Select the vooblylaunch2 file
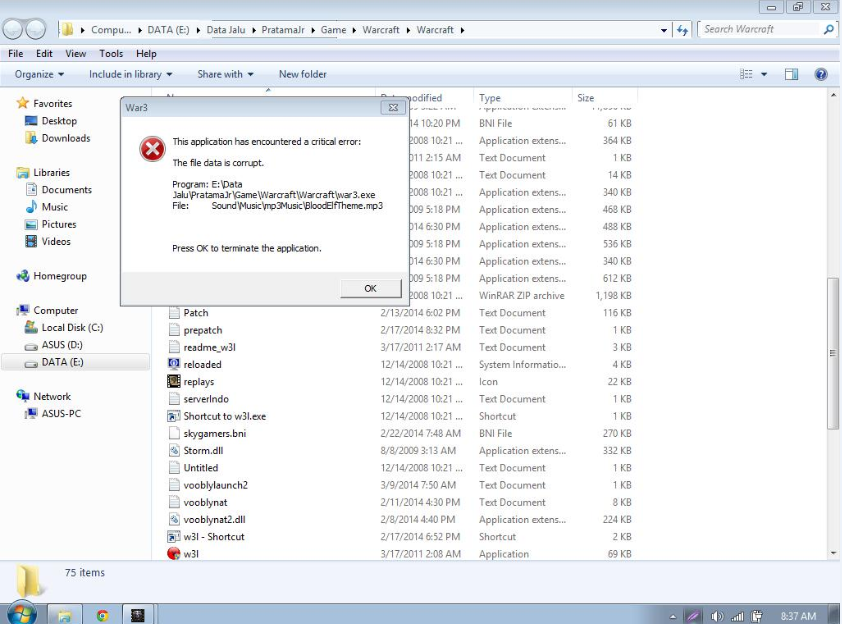The width and height of the screenshot is (842, 624). (x=215, y=485)
